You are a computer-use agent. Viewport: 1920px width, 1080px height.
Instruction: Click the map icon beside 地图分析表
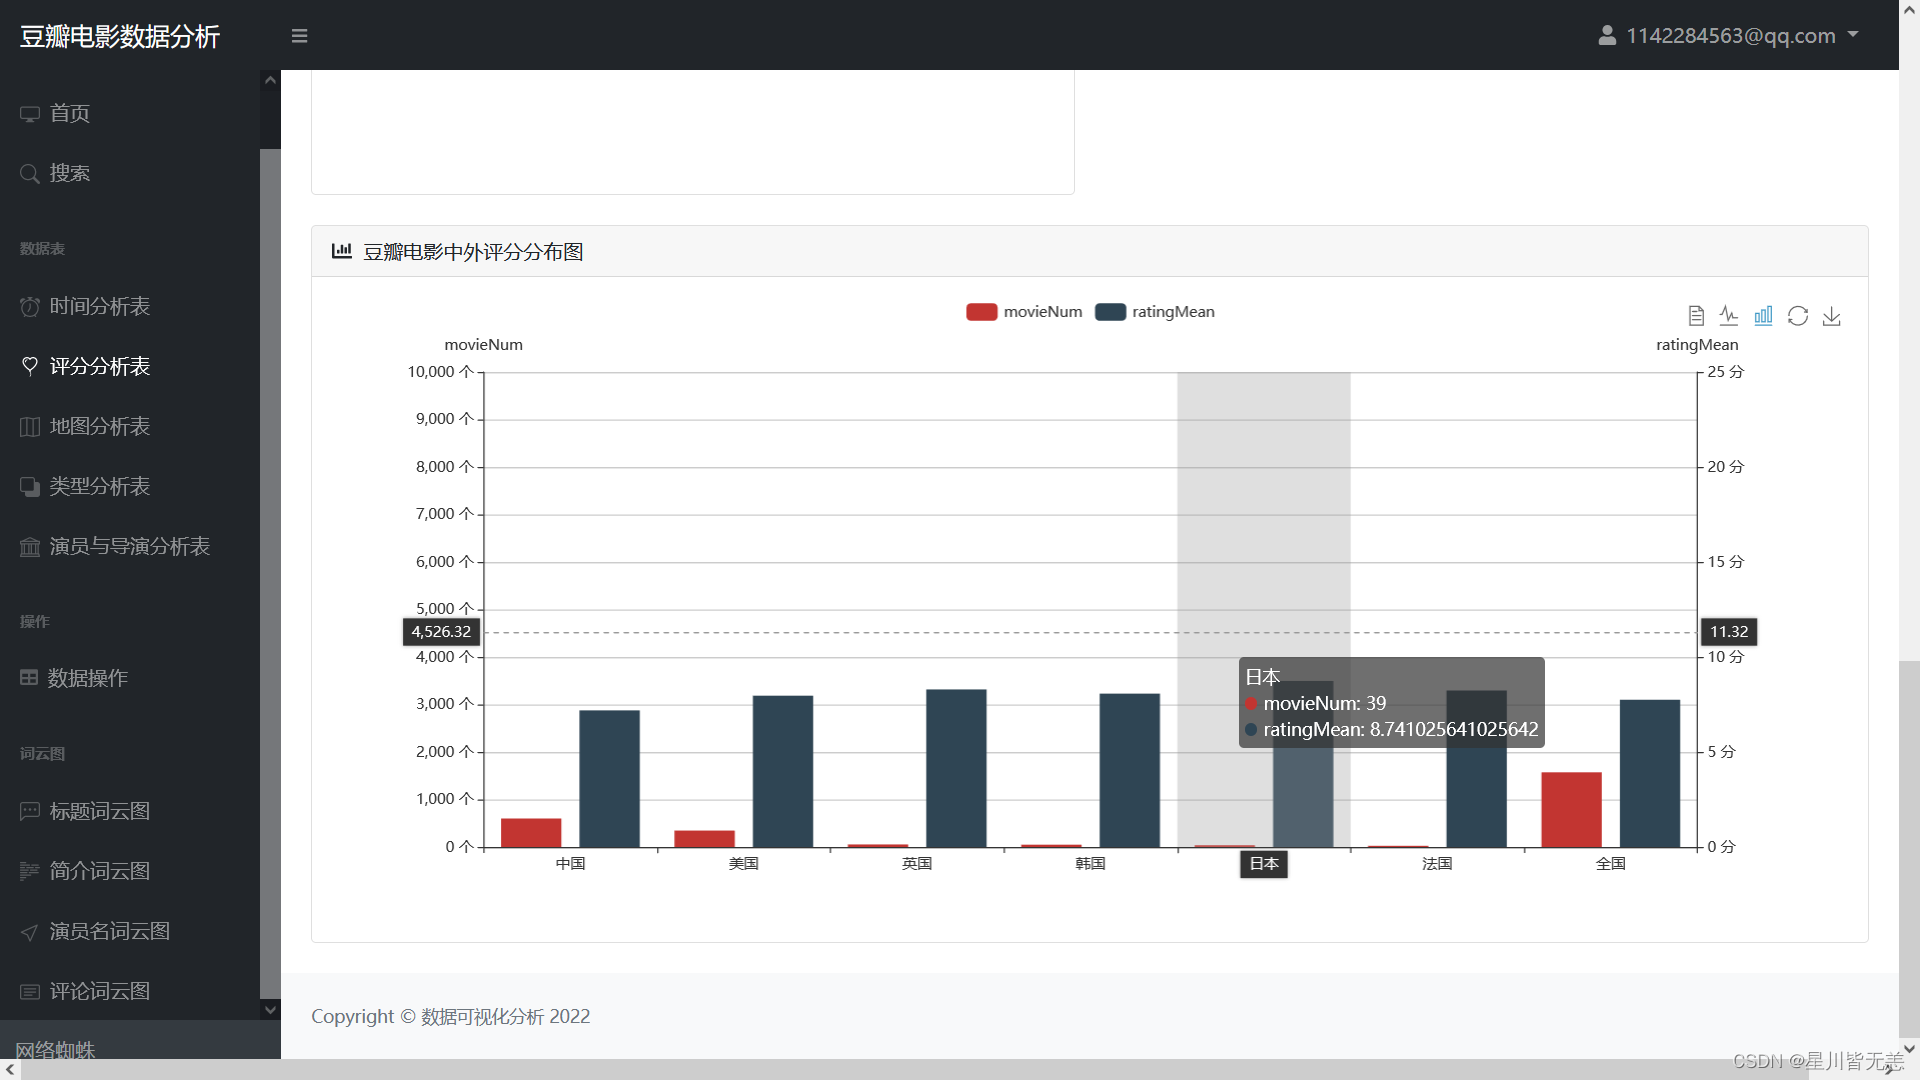[x=30, y=427]
